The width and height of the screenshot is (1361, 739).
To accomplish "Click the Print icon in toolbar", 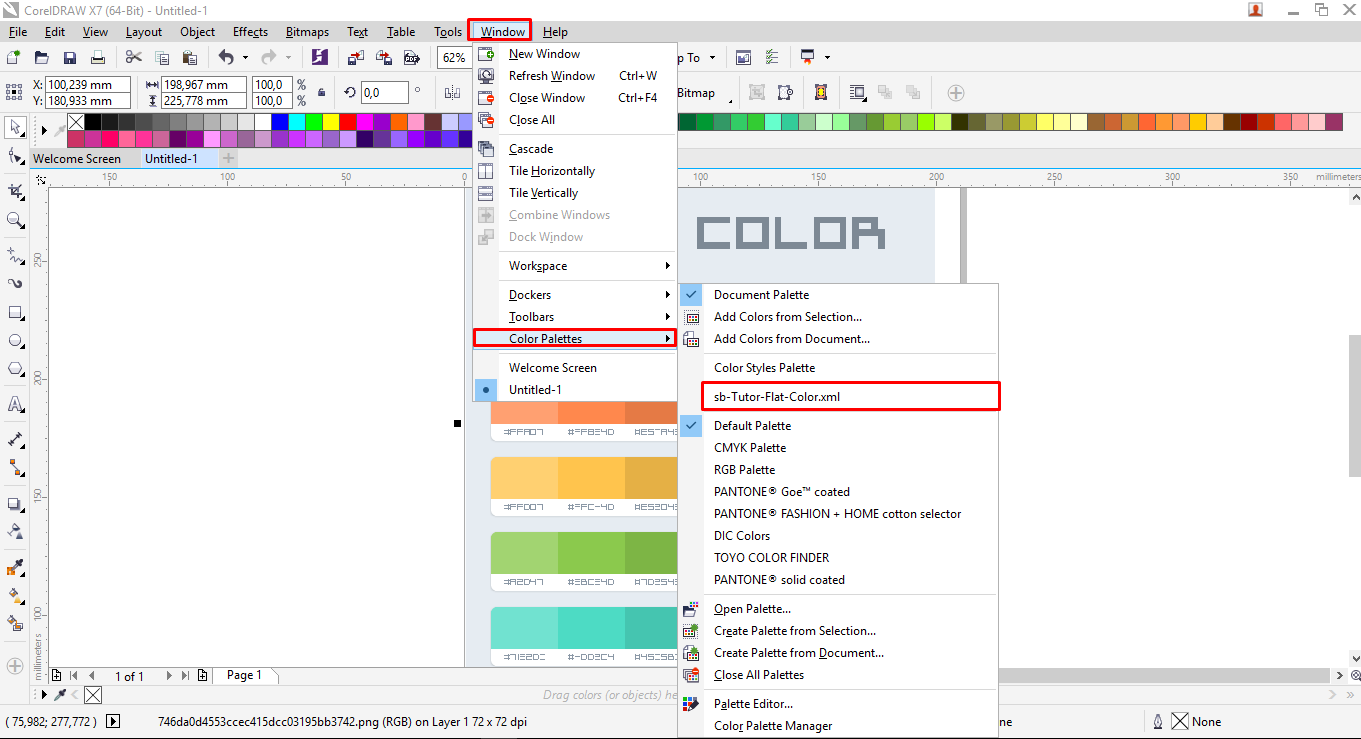I will [x=98, y=58].
